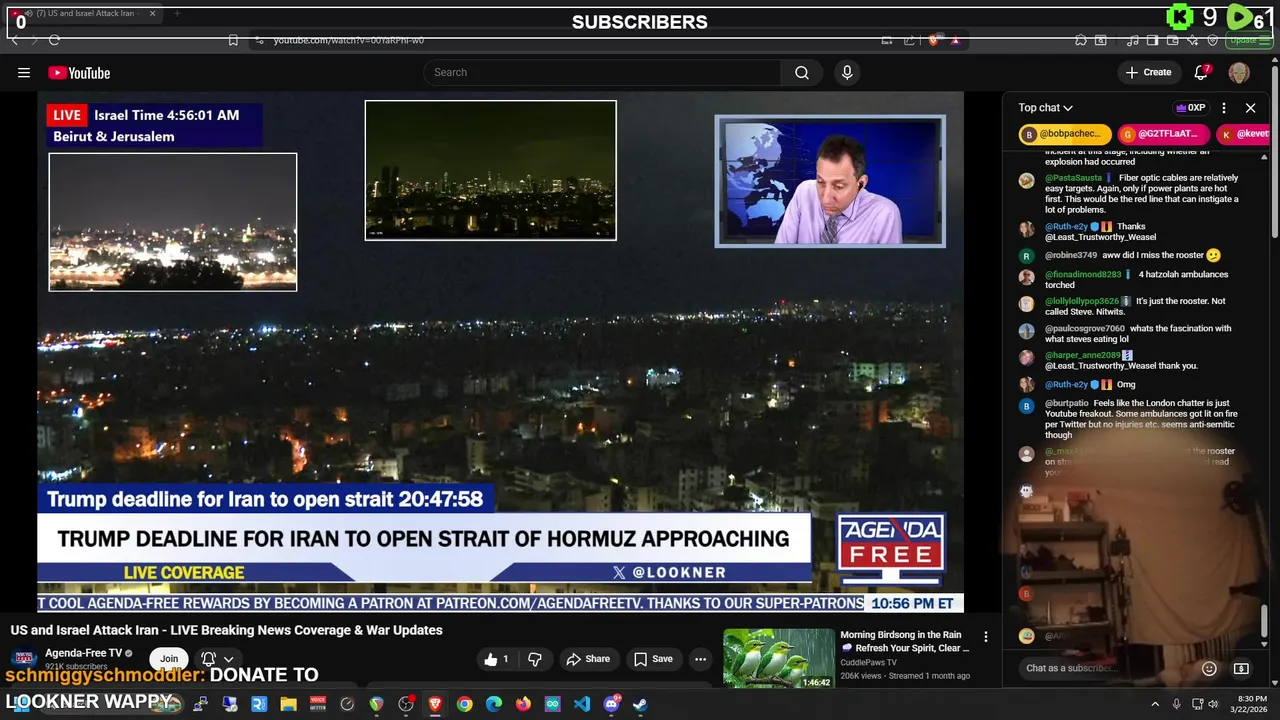The image size is (1280, 720).
Task: Click @robine3749 username in chat
Action: coord(1071,256)
